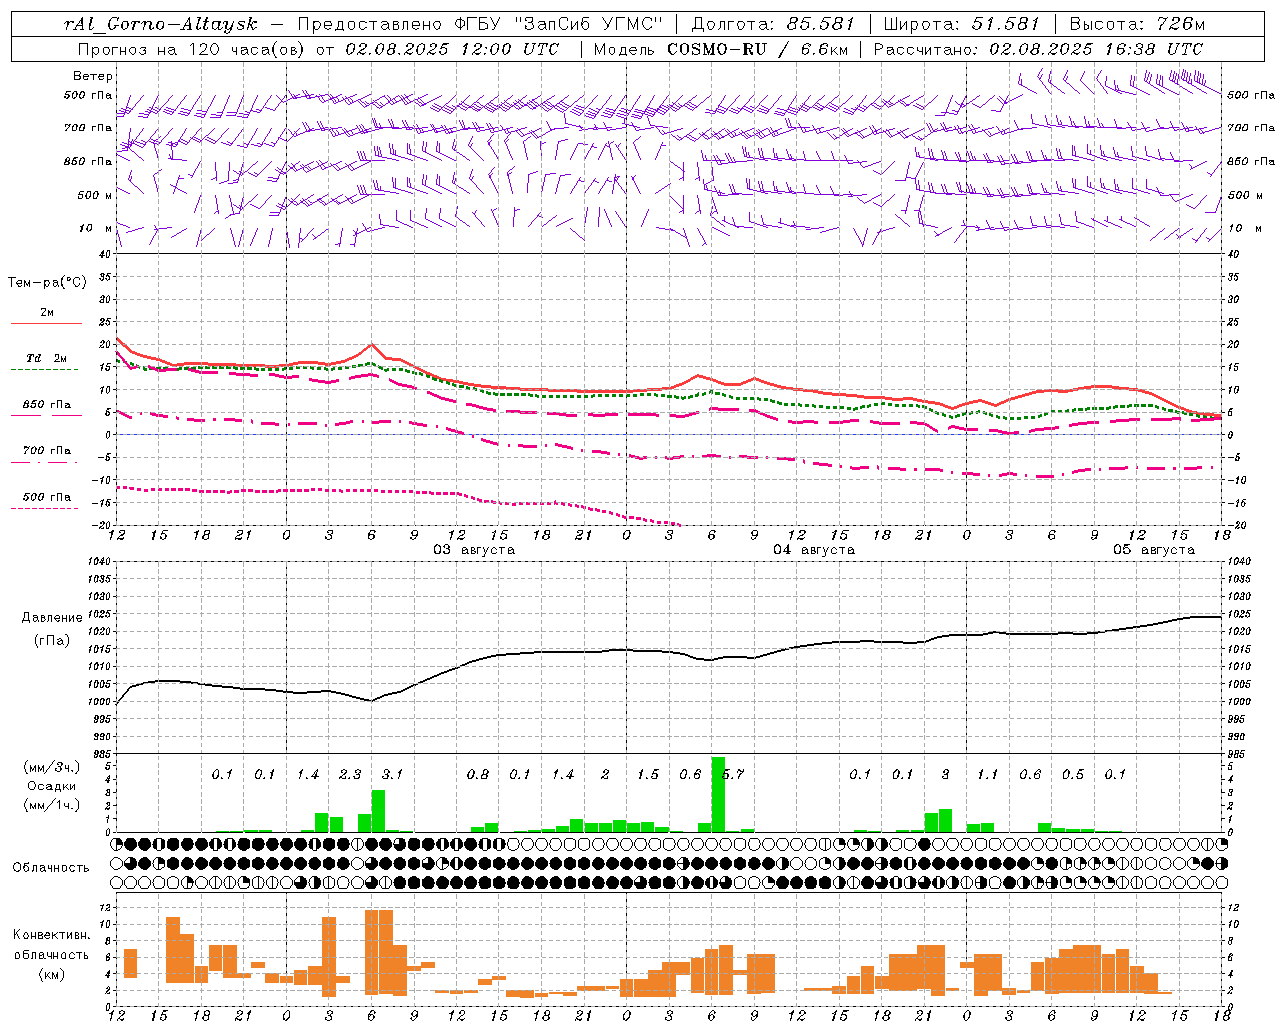This screenshot has height=1024, width=1280.
Task: Click the (мм/3ч.) unit label
Action: 51,768
